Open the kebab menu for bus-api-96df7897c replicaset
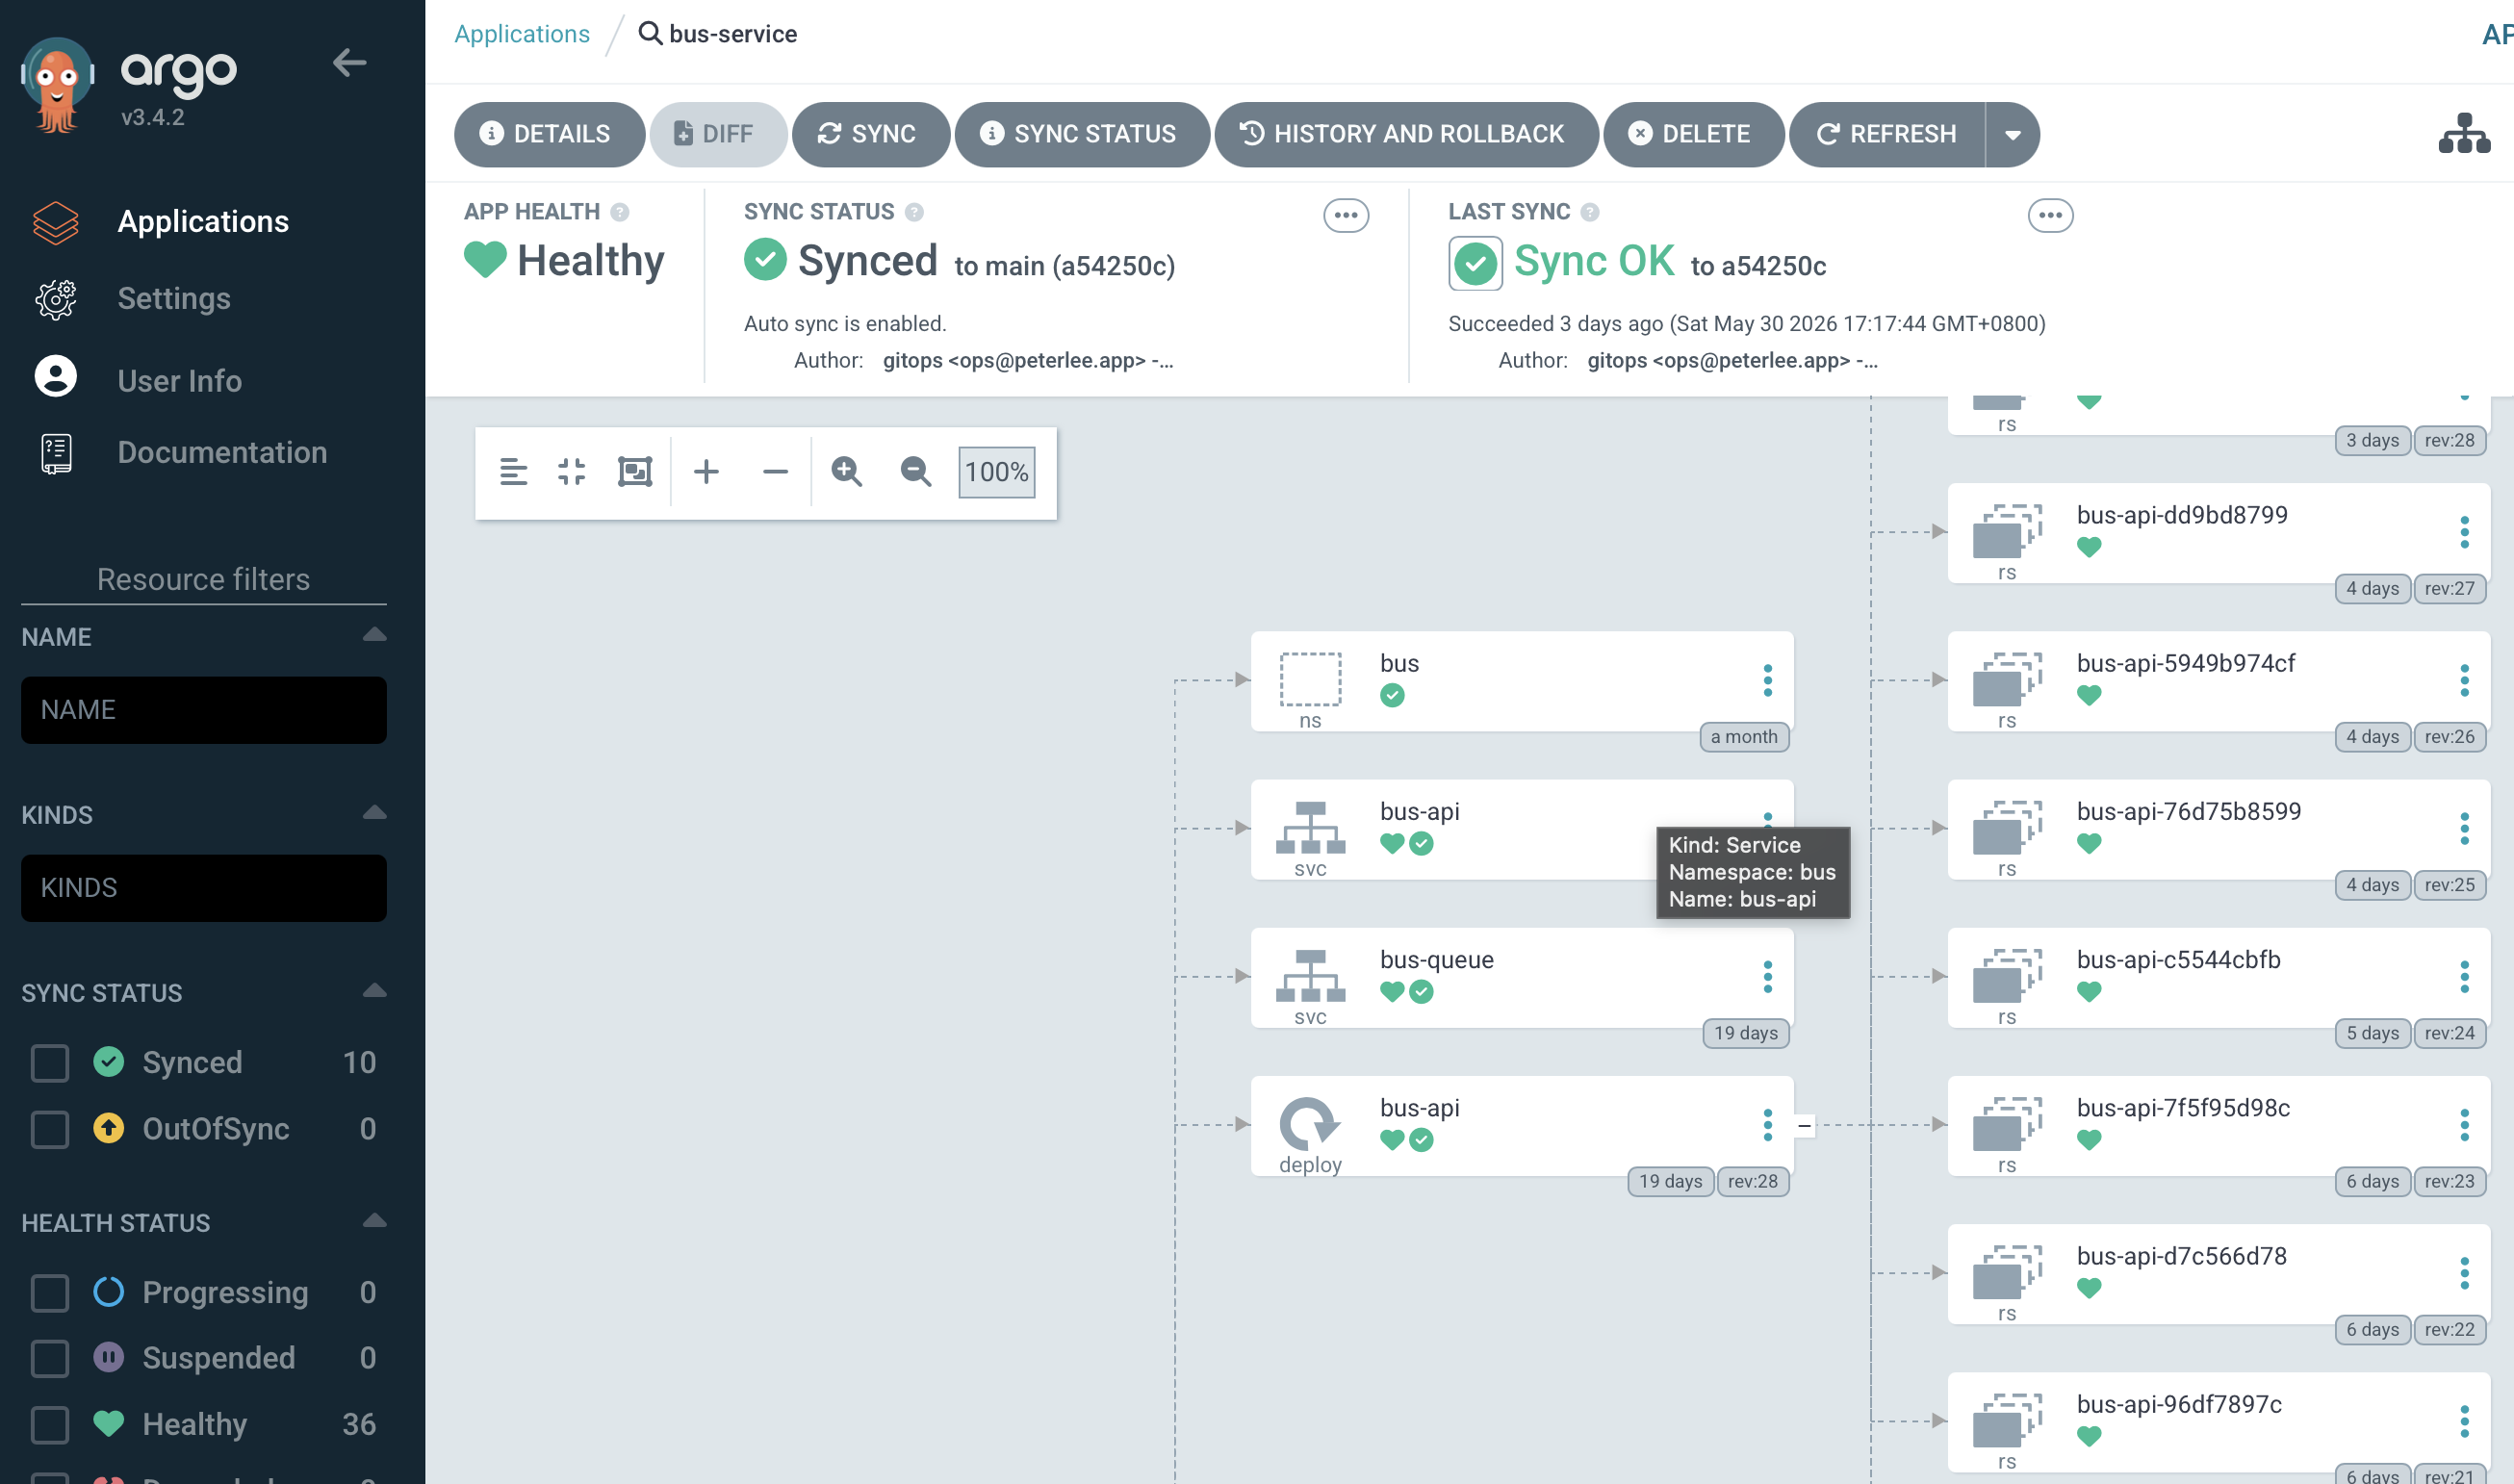Image resolution: width=2514 pixels, height=1484 pixels. 2464,1422
